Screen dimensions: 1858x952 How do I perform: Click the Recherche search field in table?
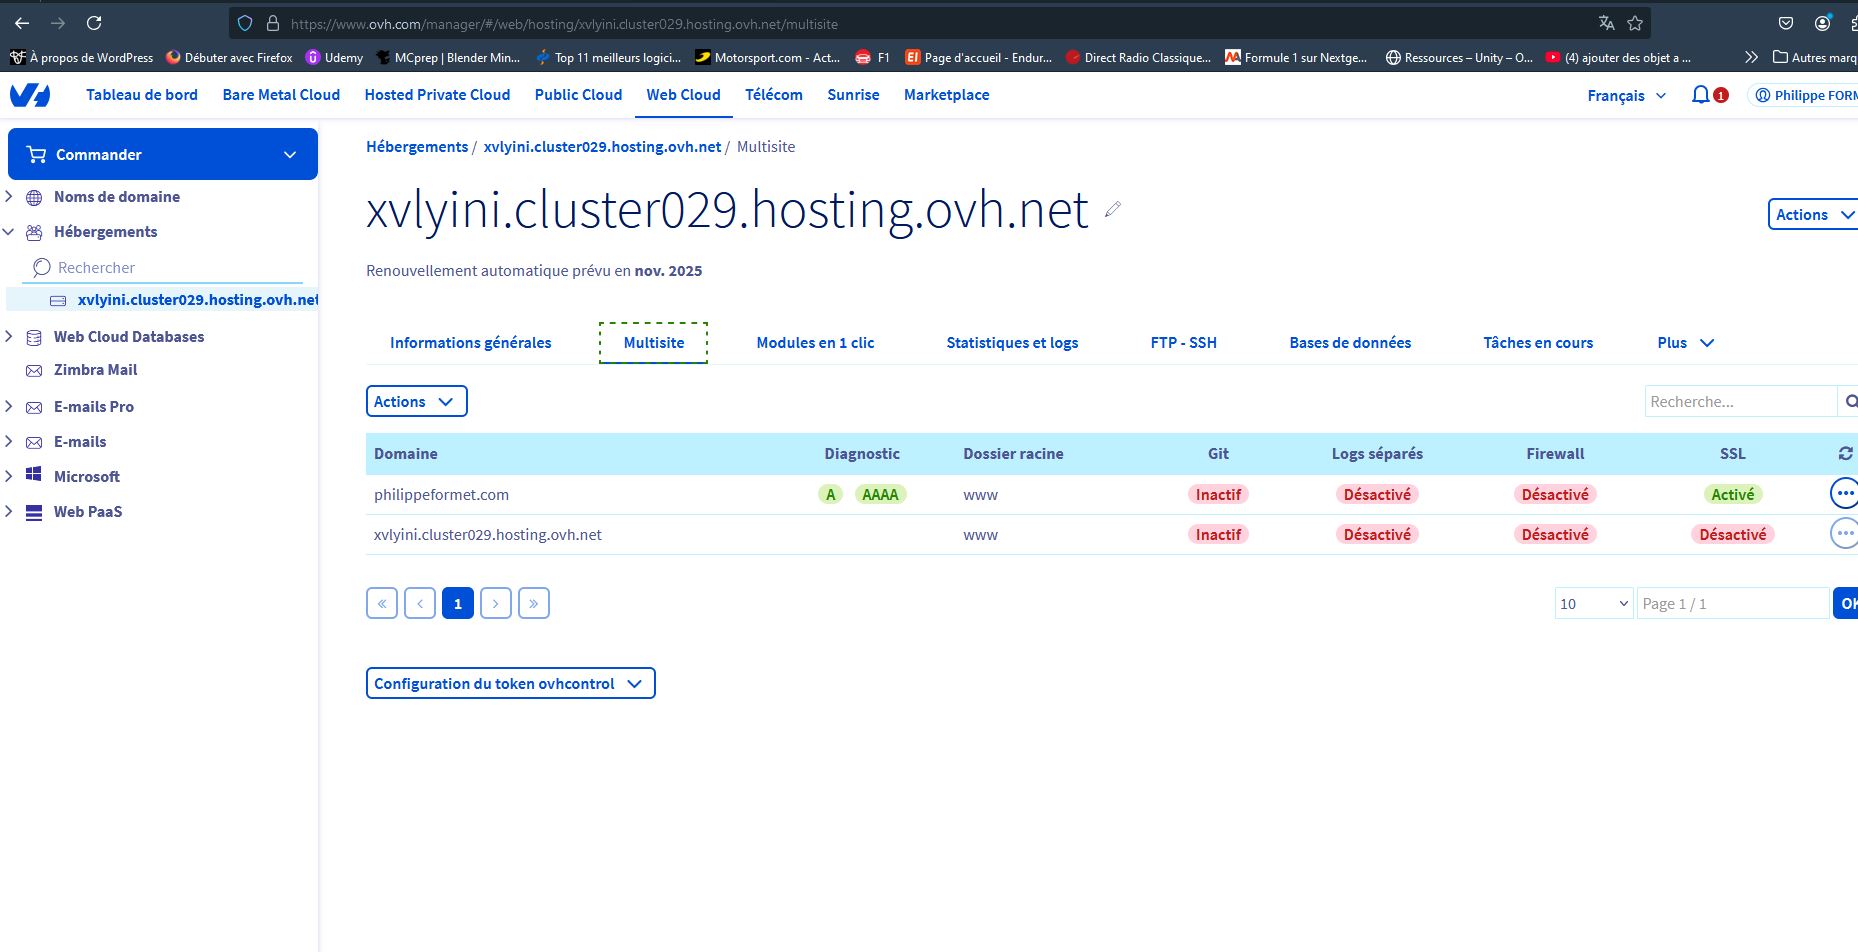1740,402
